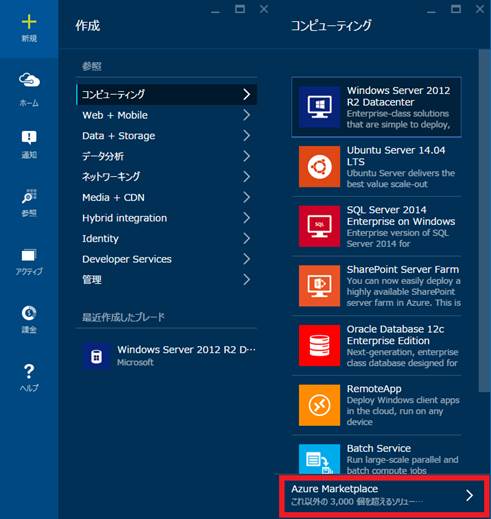Open the Browse magnifier icon in sidebar
Viewport: 491px width, 519px height.
pos(29,196)
